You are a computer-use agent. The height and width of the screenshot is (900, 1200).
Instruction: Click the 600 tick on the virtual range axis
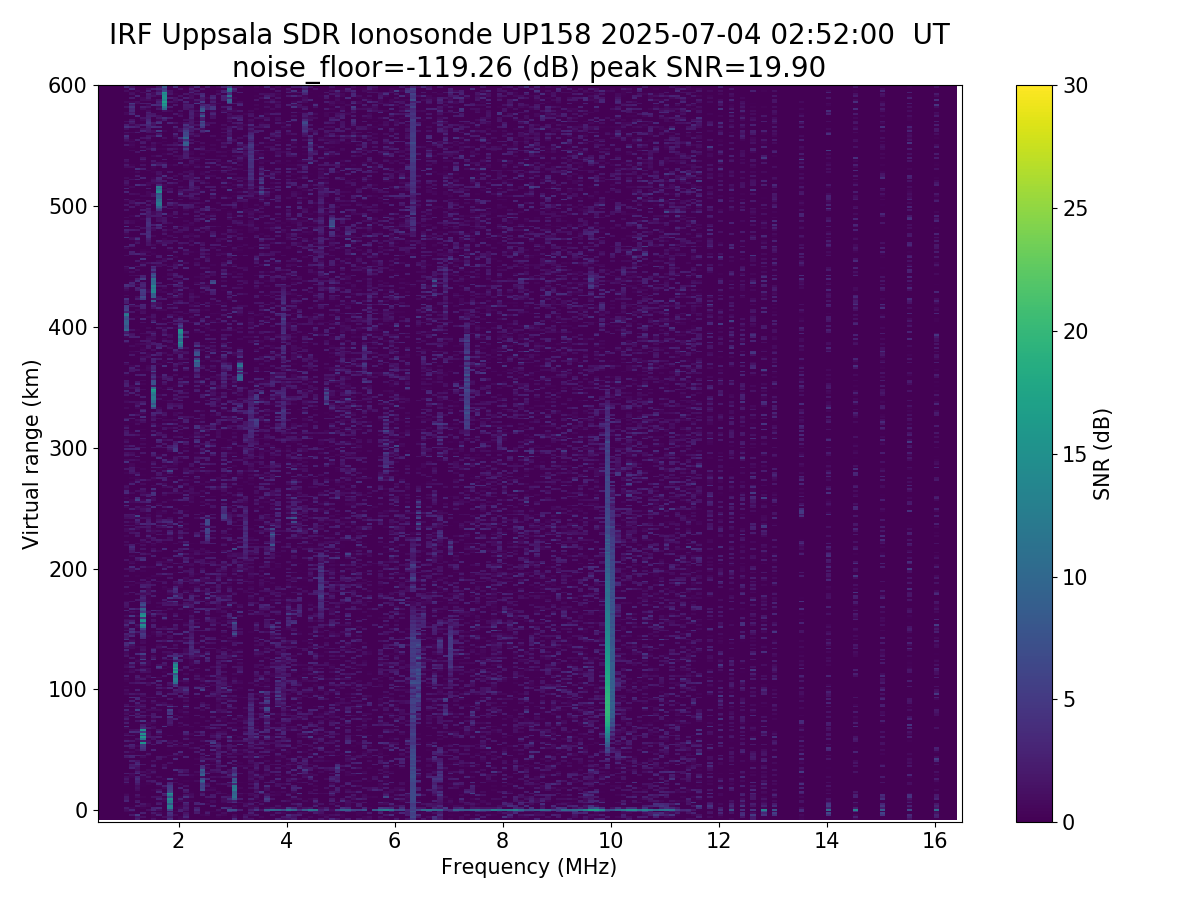(68, 86)
